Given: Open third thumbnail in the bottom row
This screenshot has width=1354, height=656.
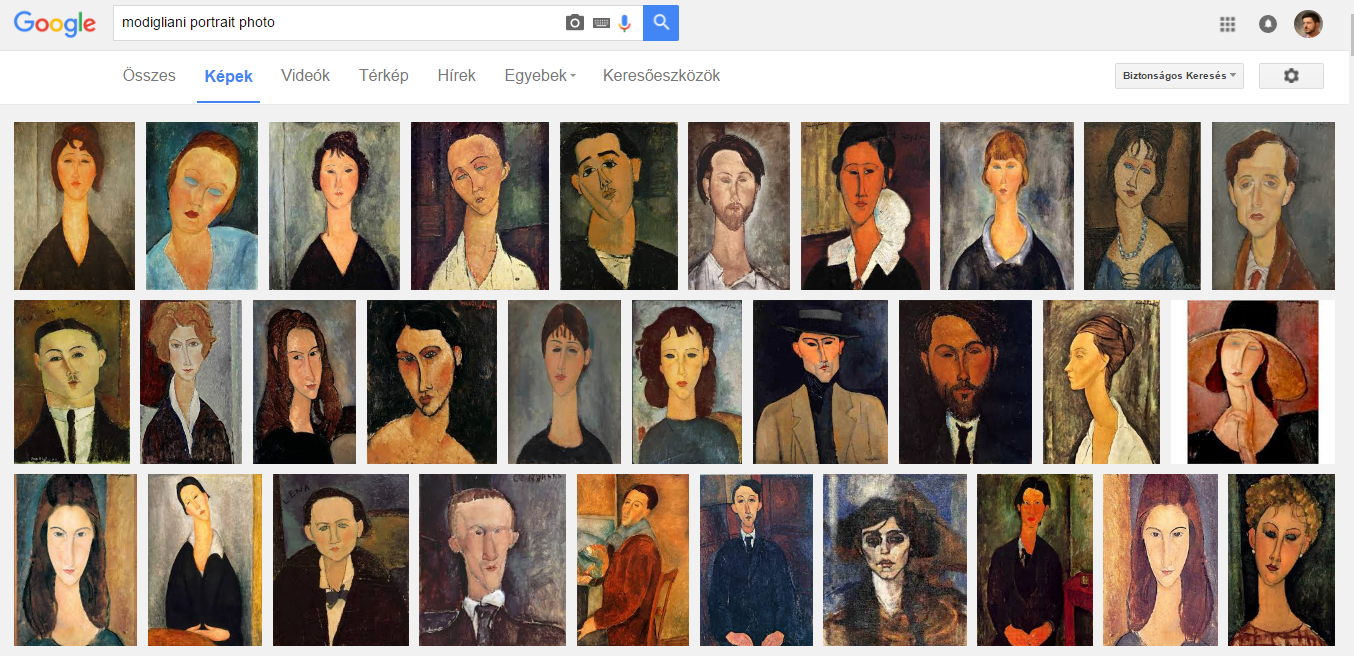Looking at the screenshot, I should 341,560.
